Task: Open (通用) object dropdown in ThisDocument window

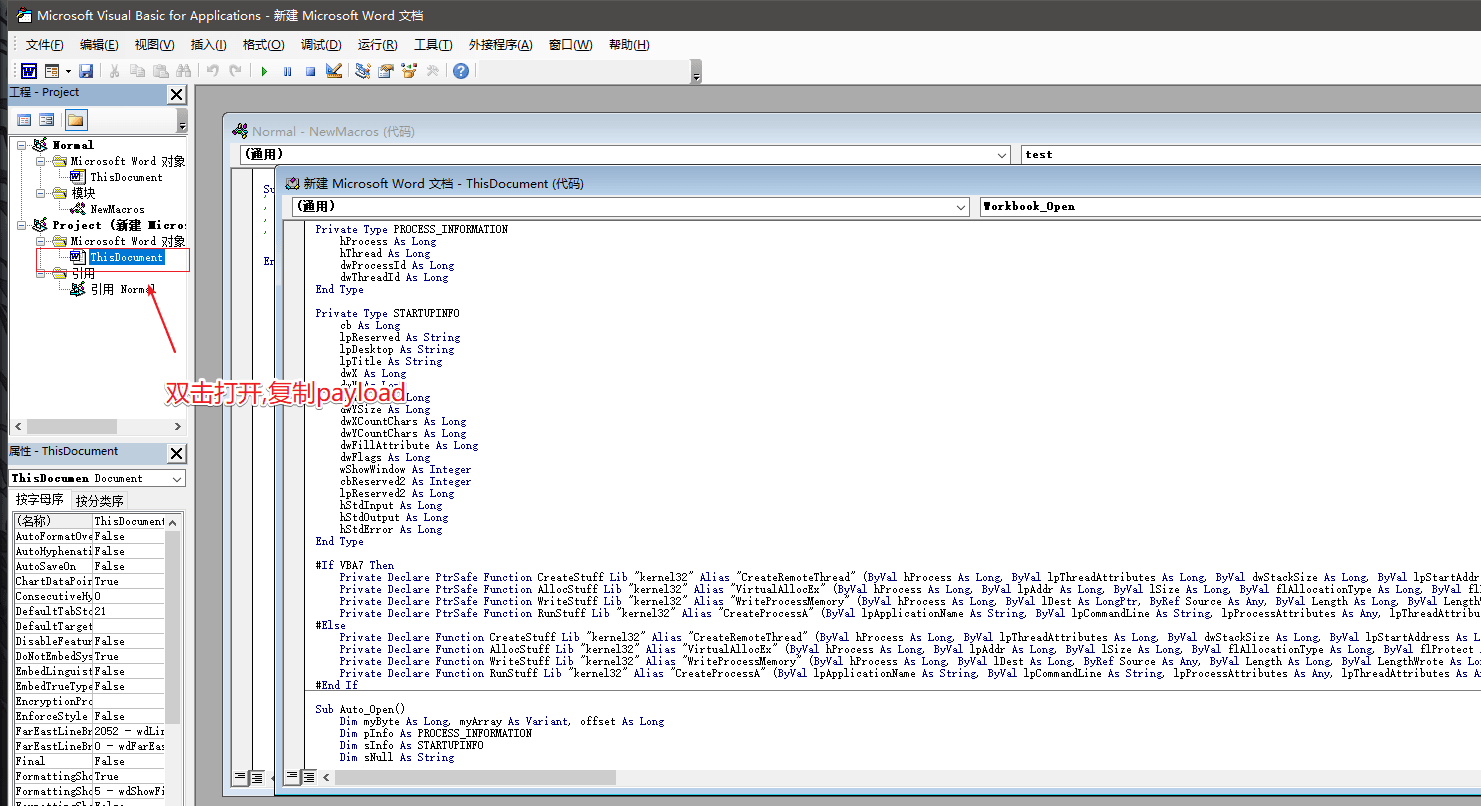Action: tap(961, 207)
